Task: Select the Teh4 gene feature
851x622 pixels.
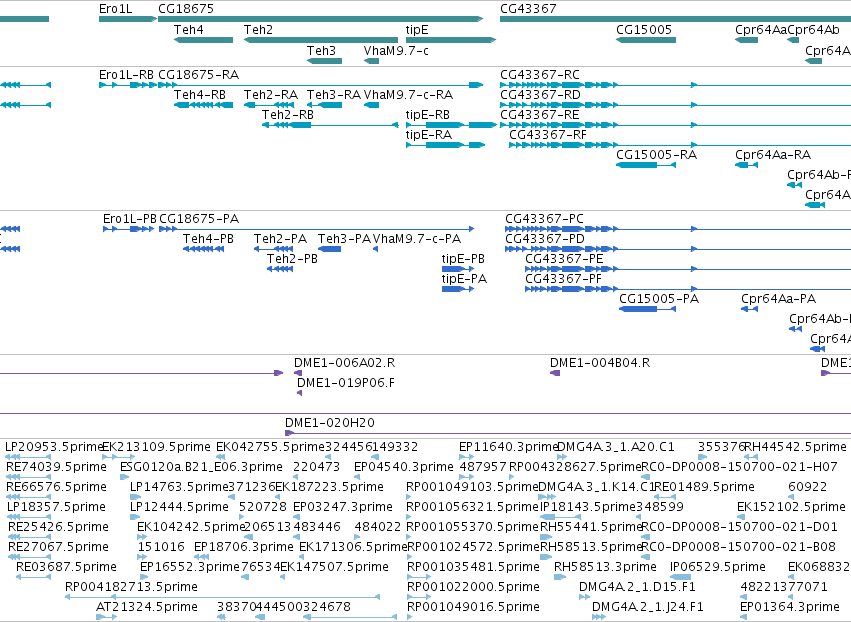Action: (x=203, y=40)
